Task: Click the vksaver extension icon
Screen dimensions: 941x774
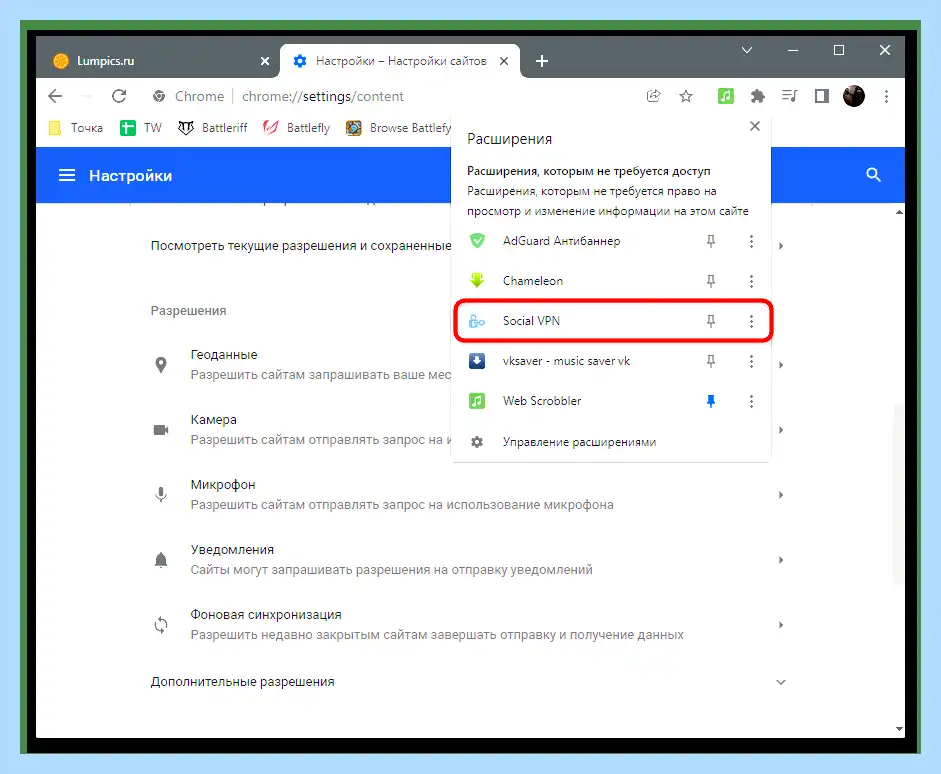Action: point(477,361)
